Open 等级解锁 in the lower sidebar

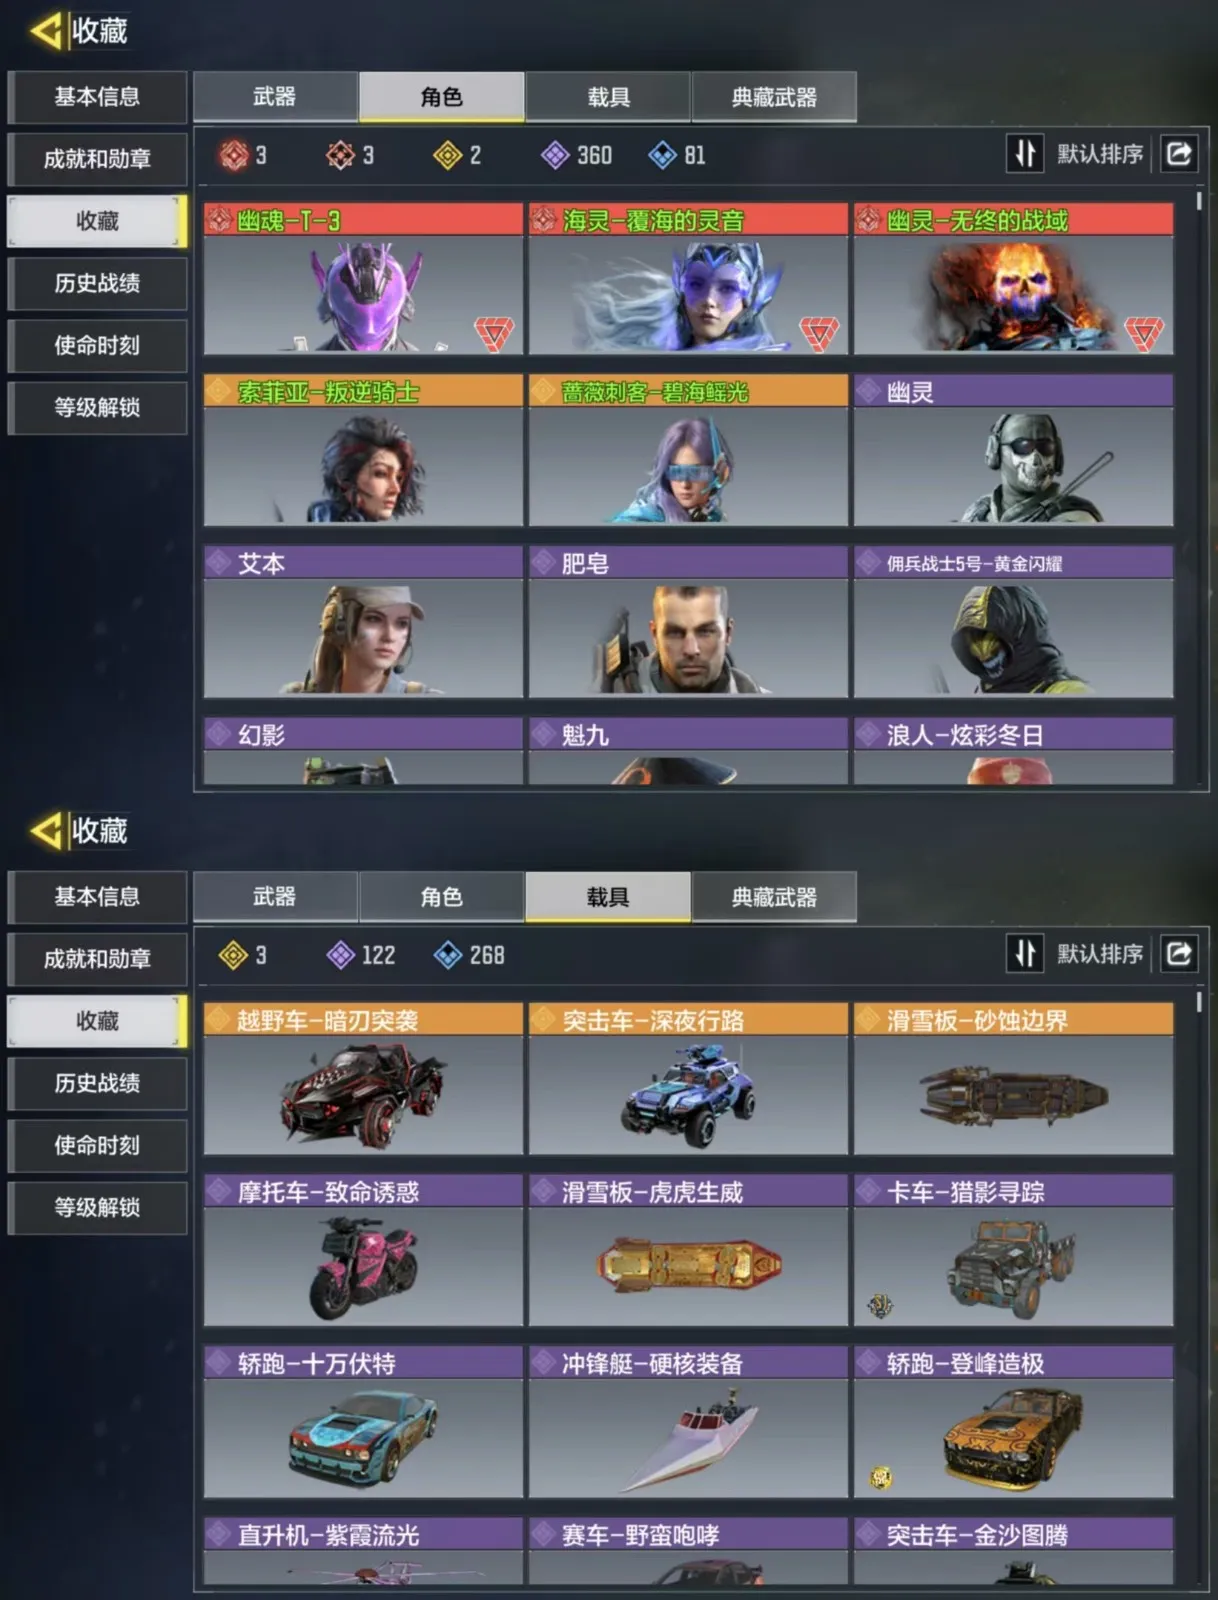pyautogui.click(x=97, y=1208)
